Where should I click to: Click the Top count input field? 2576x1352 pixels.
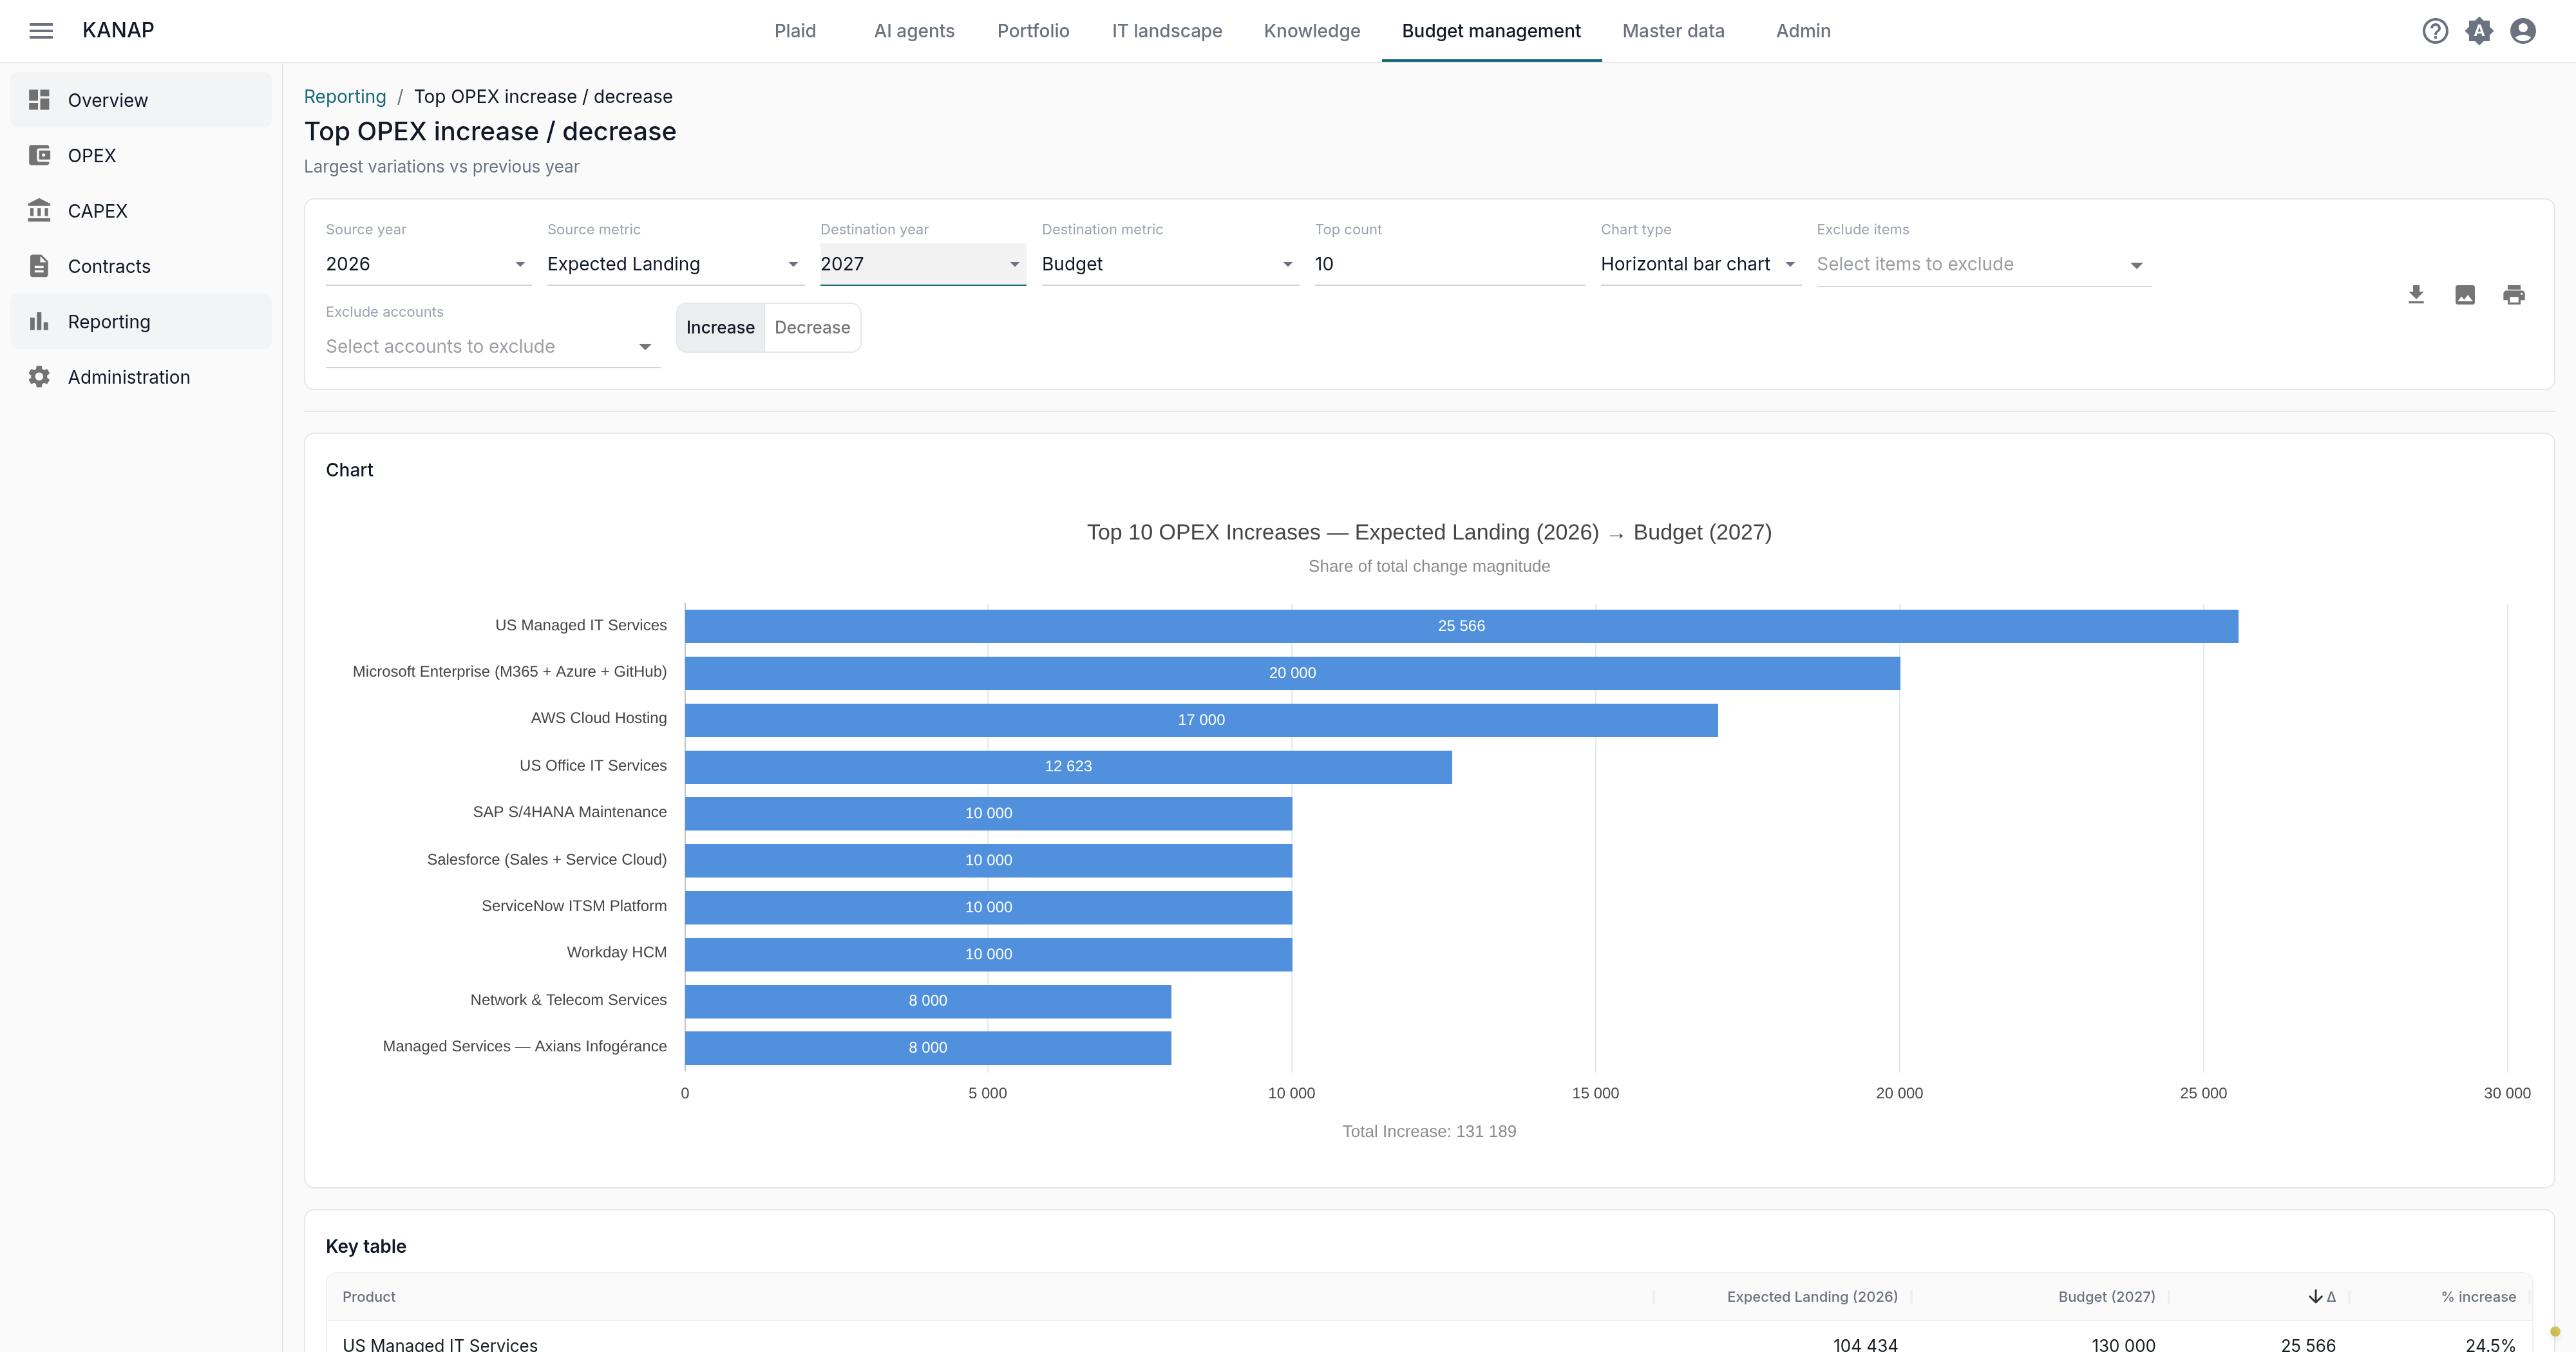[1449, 264]
